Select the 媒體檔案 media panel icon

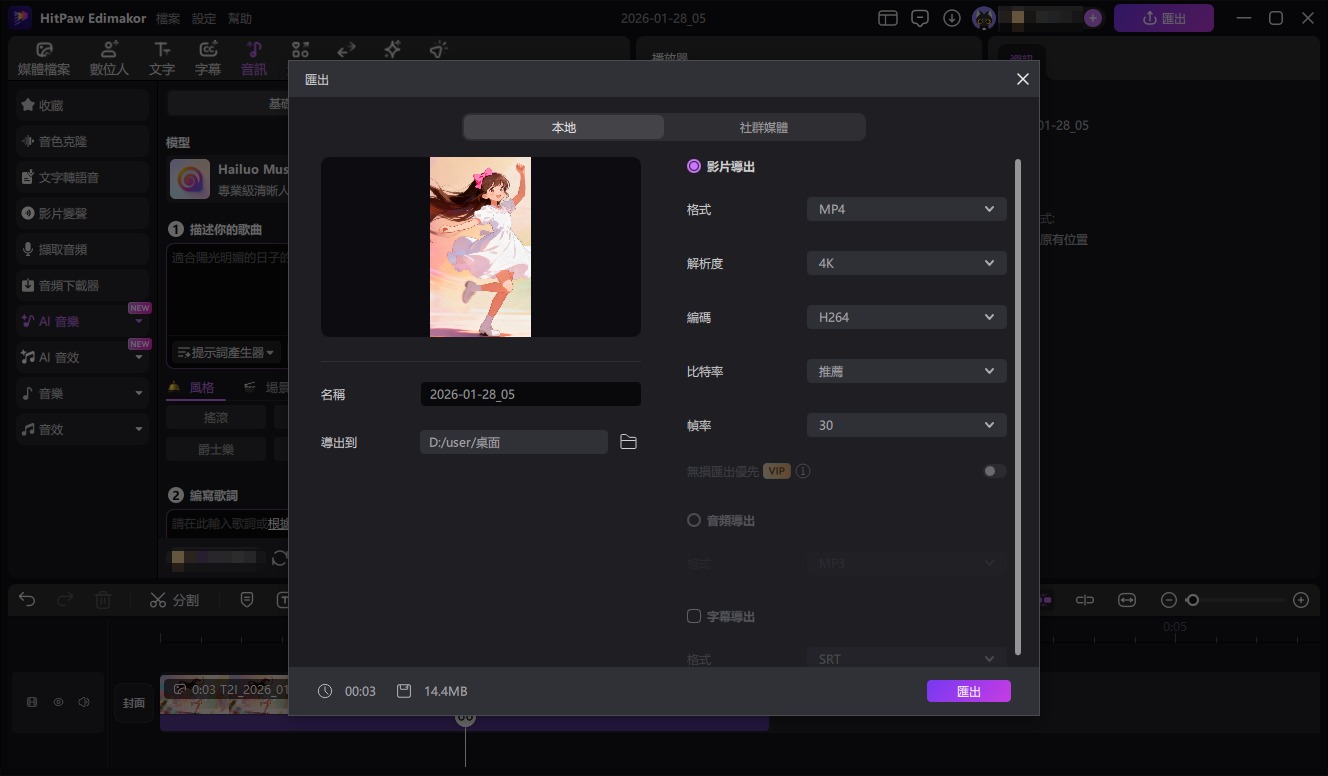pyautogui.click(x=44, y=57)
